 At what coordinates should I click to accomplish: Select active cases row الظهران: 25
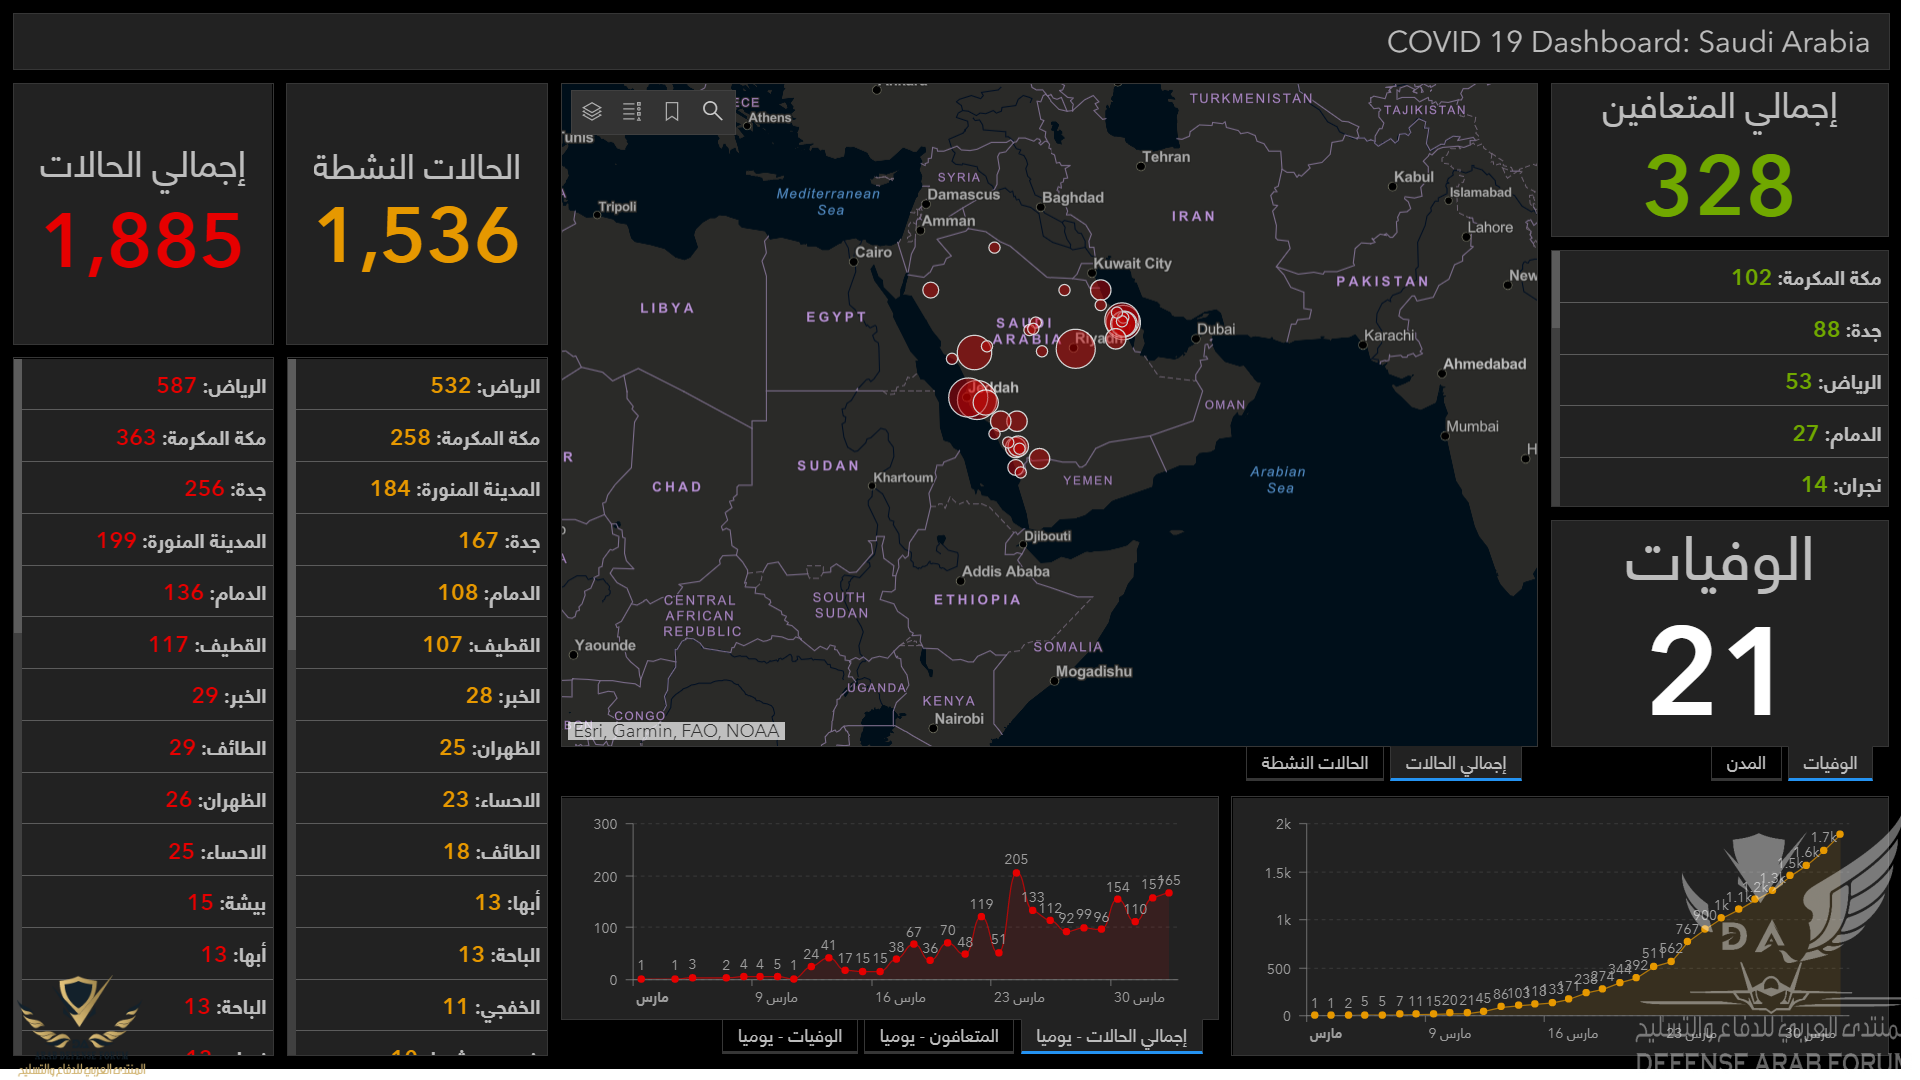coord(421,747)
